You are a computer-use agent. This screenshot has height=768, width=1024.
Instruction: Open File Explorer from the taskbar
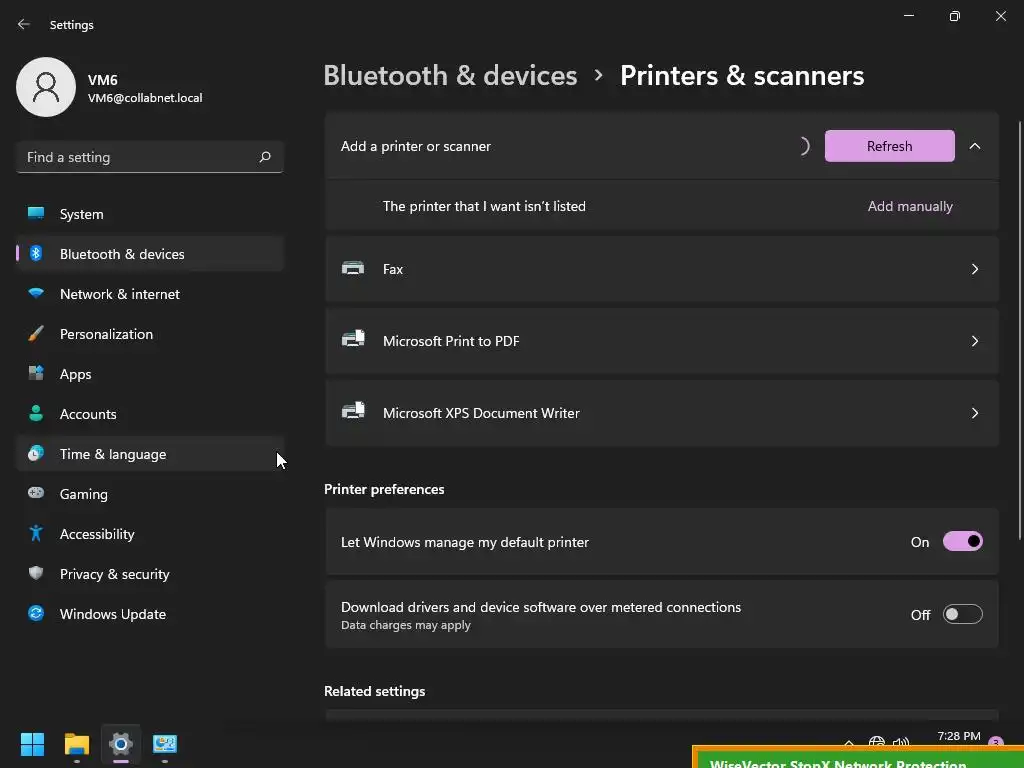click(77, 744)
